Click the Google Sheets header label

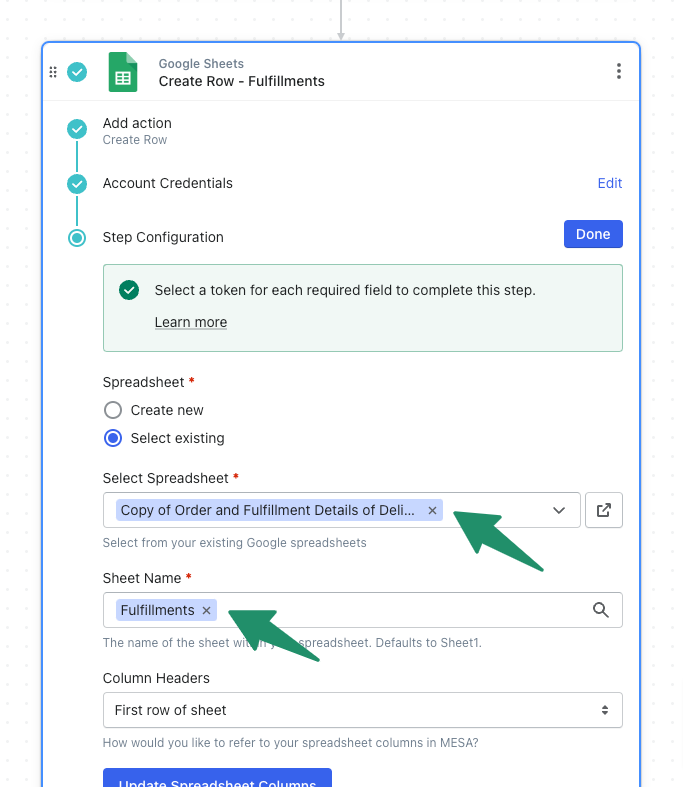201,64
